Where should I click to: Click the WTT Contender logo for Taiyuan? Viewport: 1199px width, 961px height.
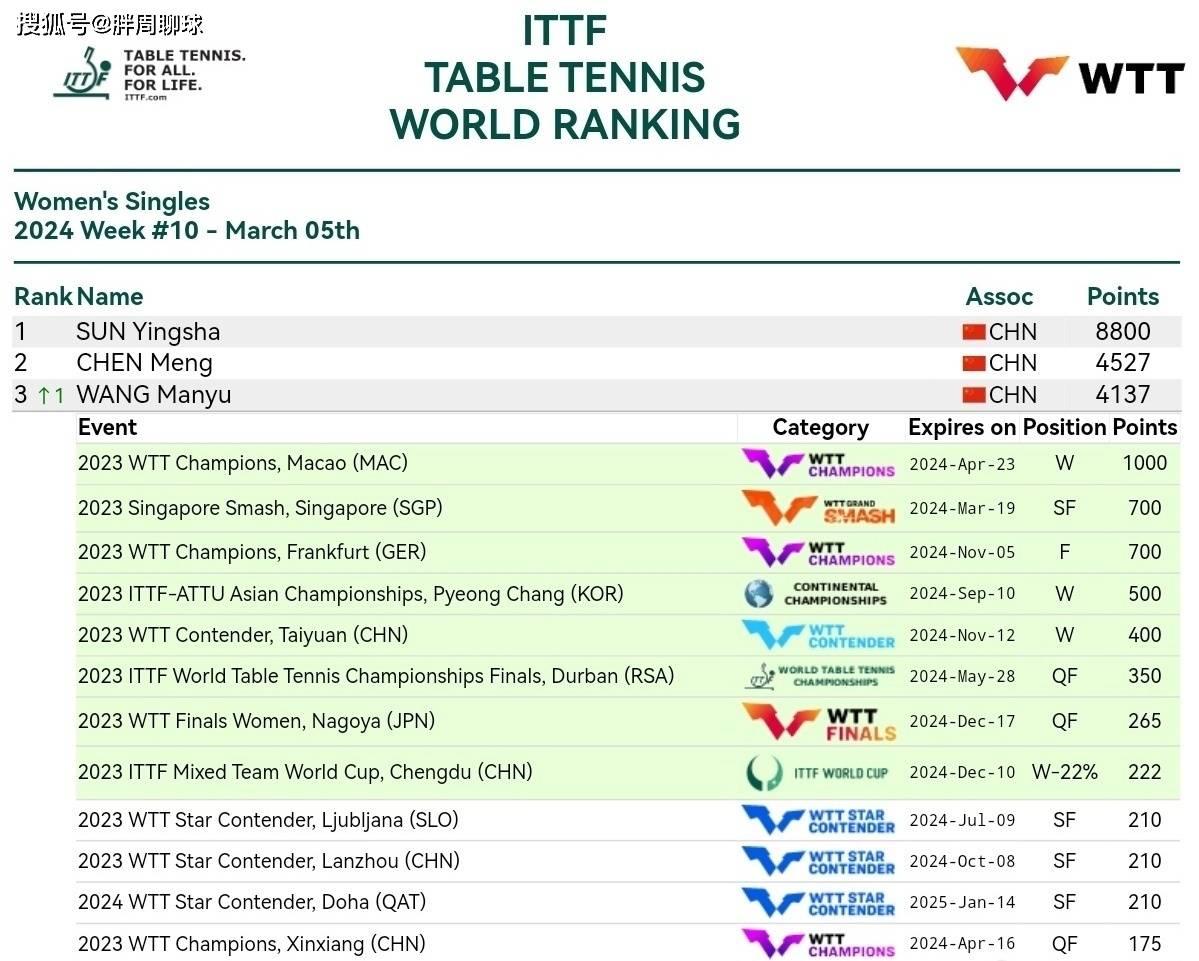pyautogui.click(x=818, y=635)
